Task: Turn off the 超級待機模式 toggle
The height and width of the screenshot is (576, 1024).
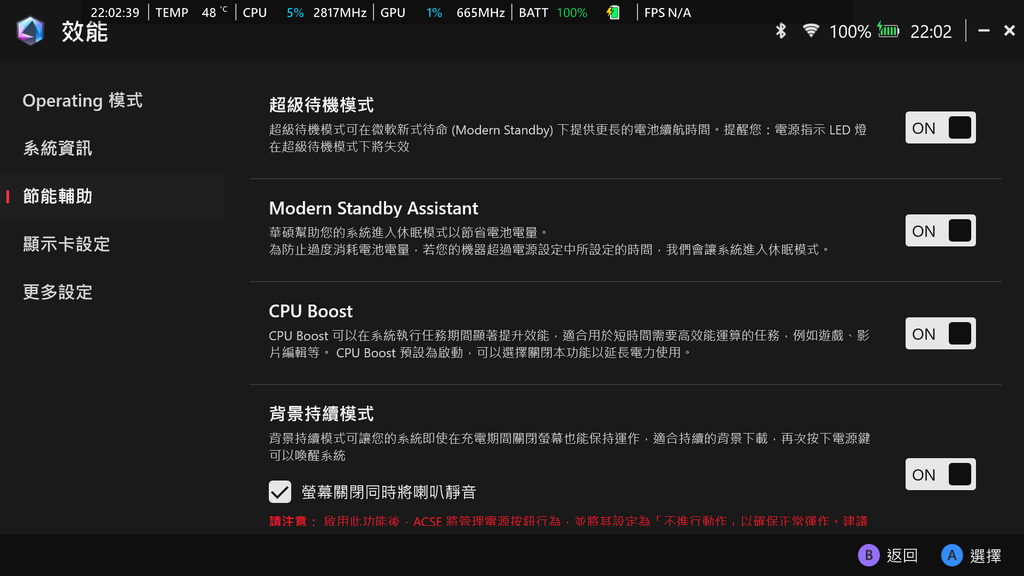Action: click(940, 128)
